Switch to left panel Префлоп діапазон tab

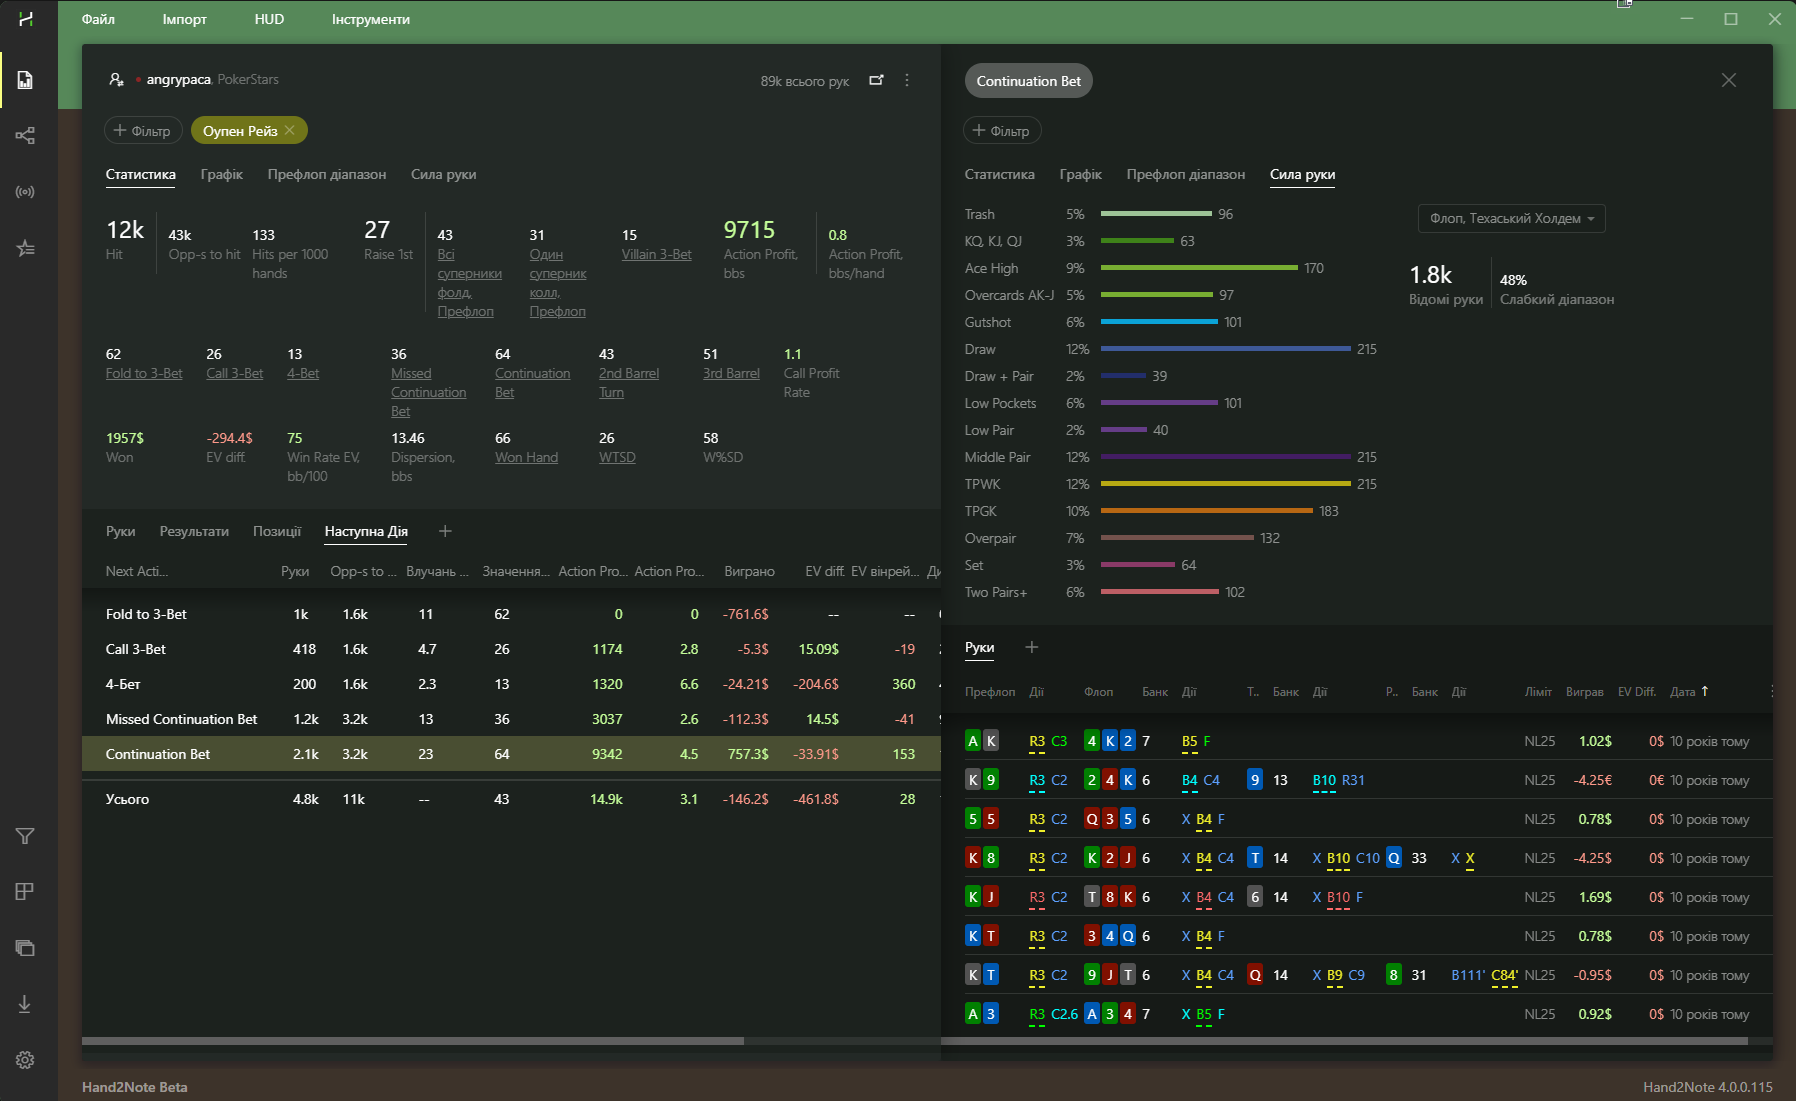[327, 174]
